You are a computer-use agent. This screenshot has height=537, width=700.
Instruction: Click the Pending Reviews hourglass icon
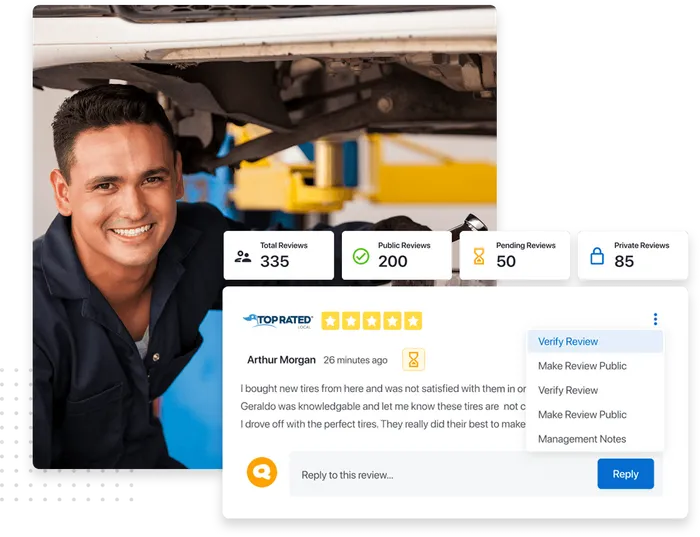pyautogui.click(x=479, y=256)
